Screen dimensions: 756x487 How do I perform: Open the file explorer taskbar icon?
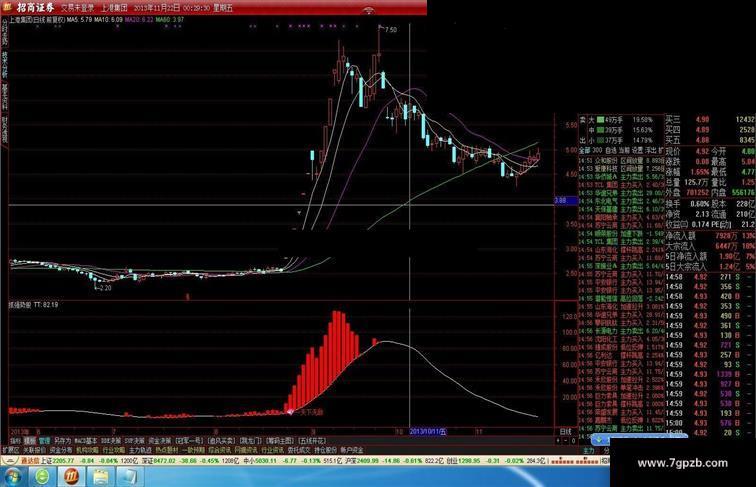100,477
